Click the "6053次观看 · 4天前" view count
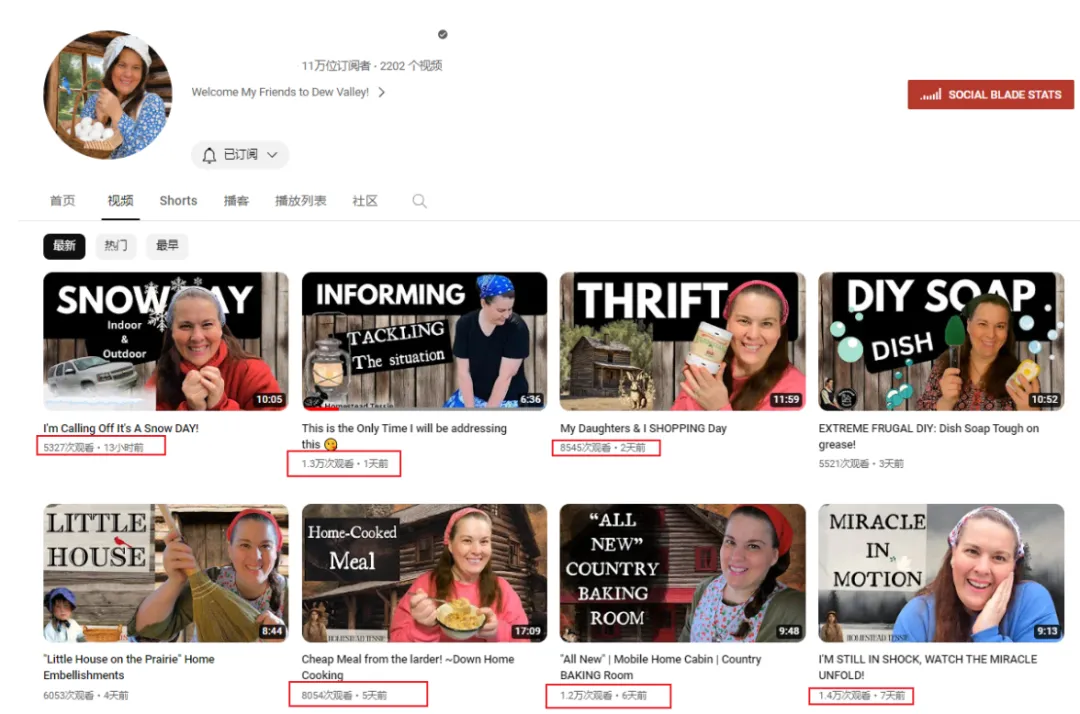This screenshot has width=1080, height=714. coord(86,696)
